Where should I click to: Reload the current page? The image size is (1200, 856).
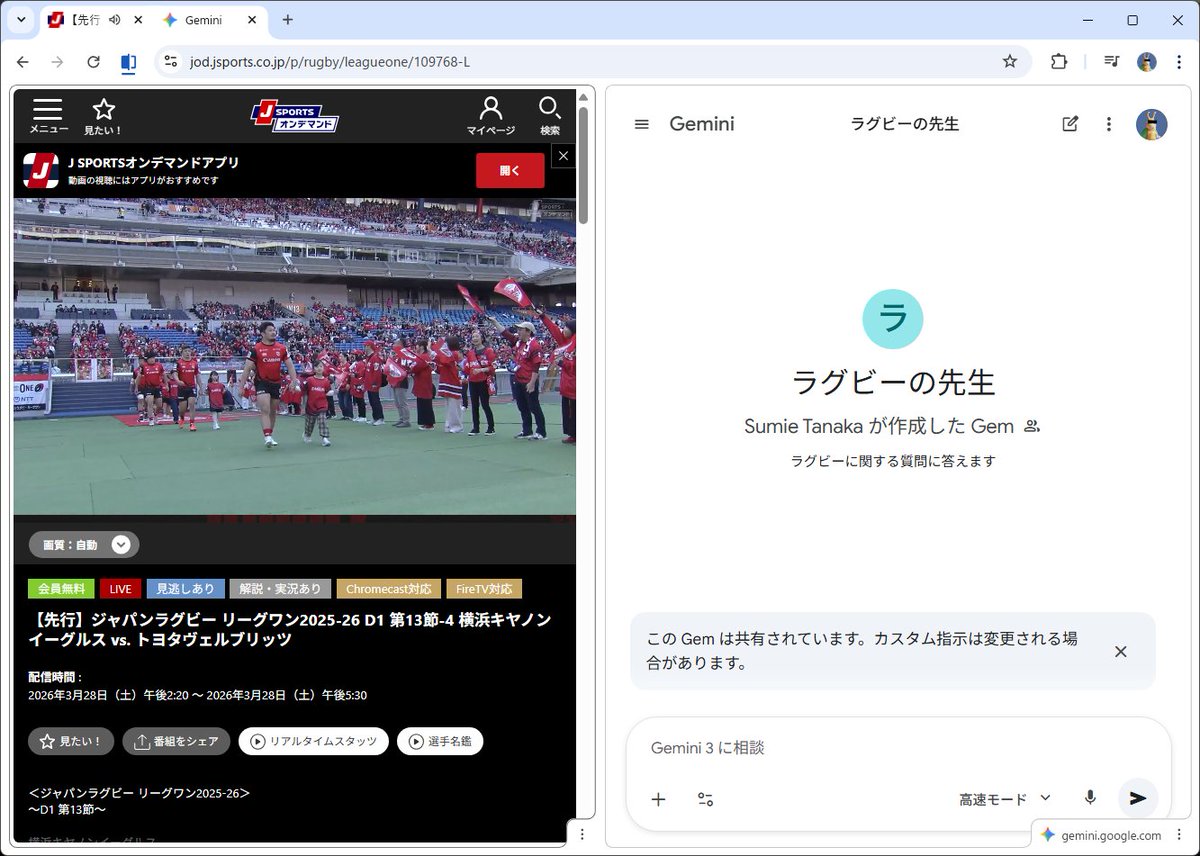tap(93, 62)
